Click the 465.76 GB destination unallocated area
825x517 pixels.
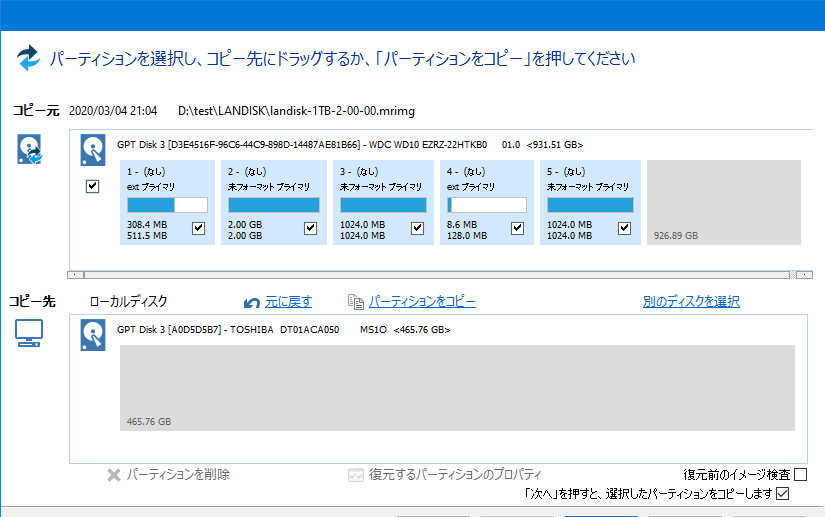[456, 388]
